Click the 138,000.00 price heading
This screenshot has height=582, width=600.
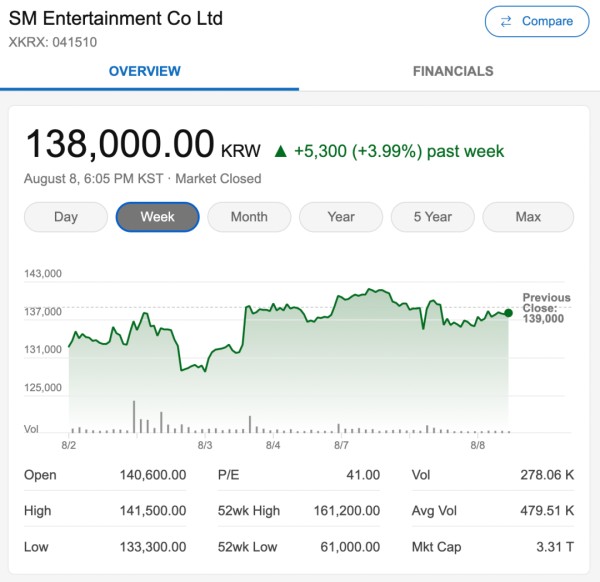120,144
